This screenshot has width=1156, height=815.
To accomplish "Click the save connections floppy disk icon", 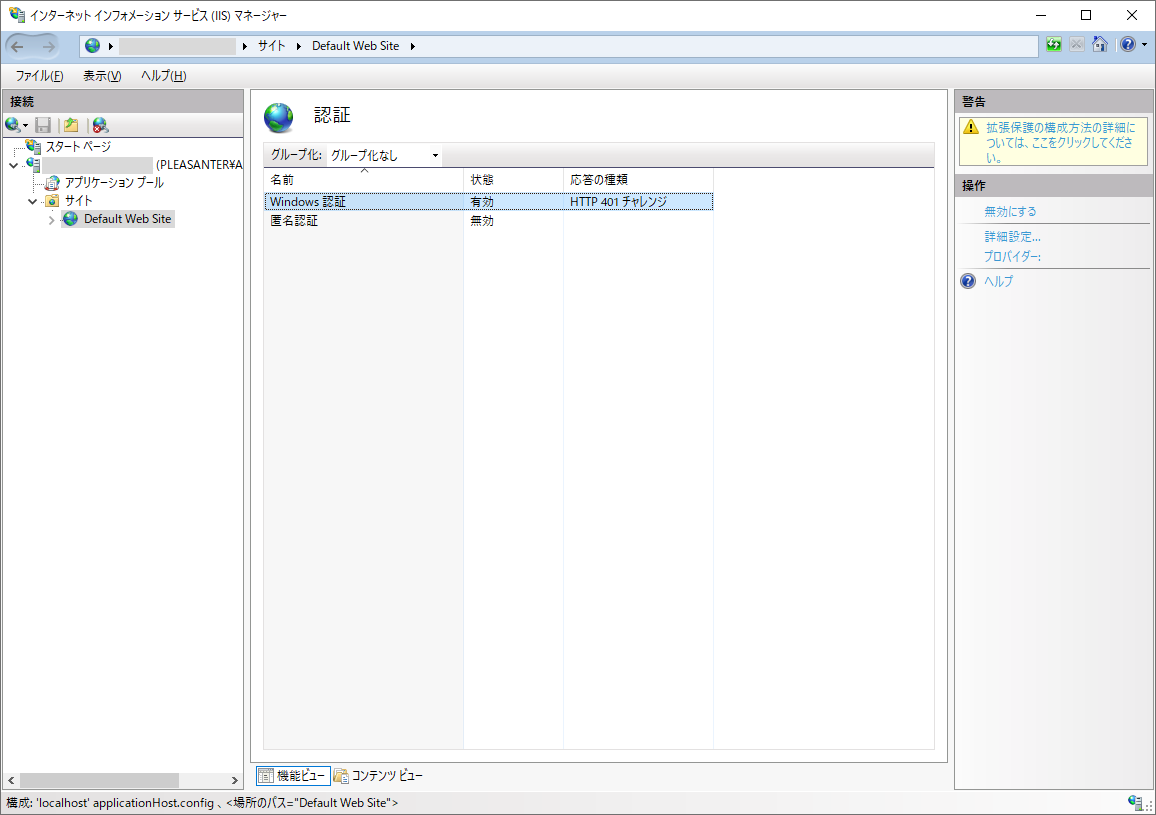I will tap(43, 125).
